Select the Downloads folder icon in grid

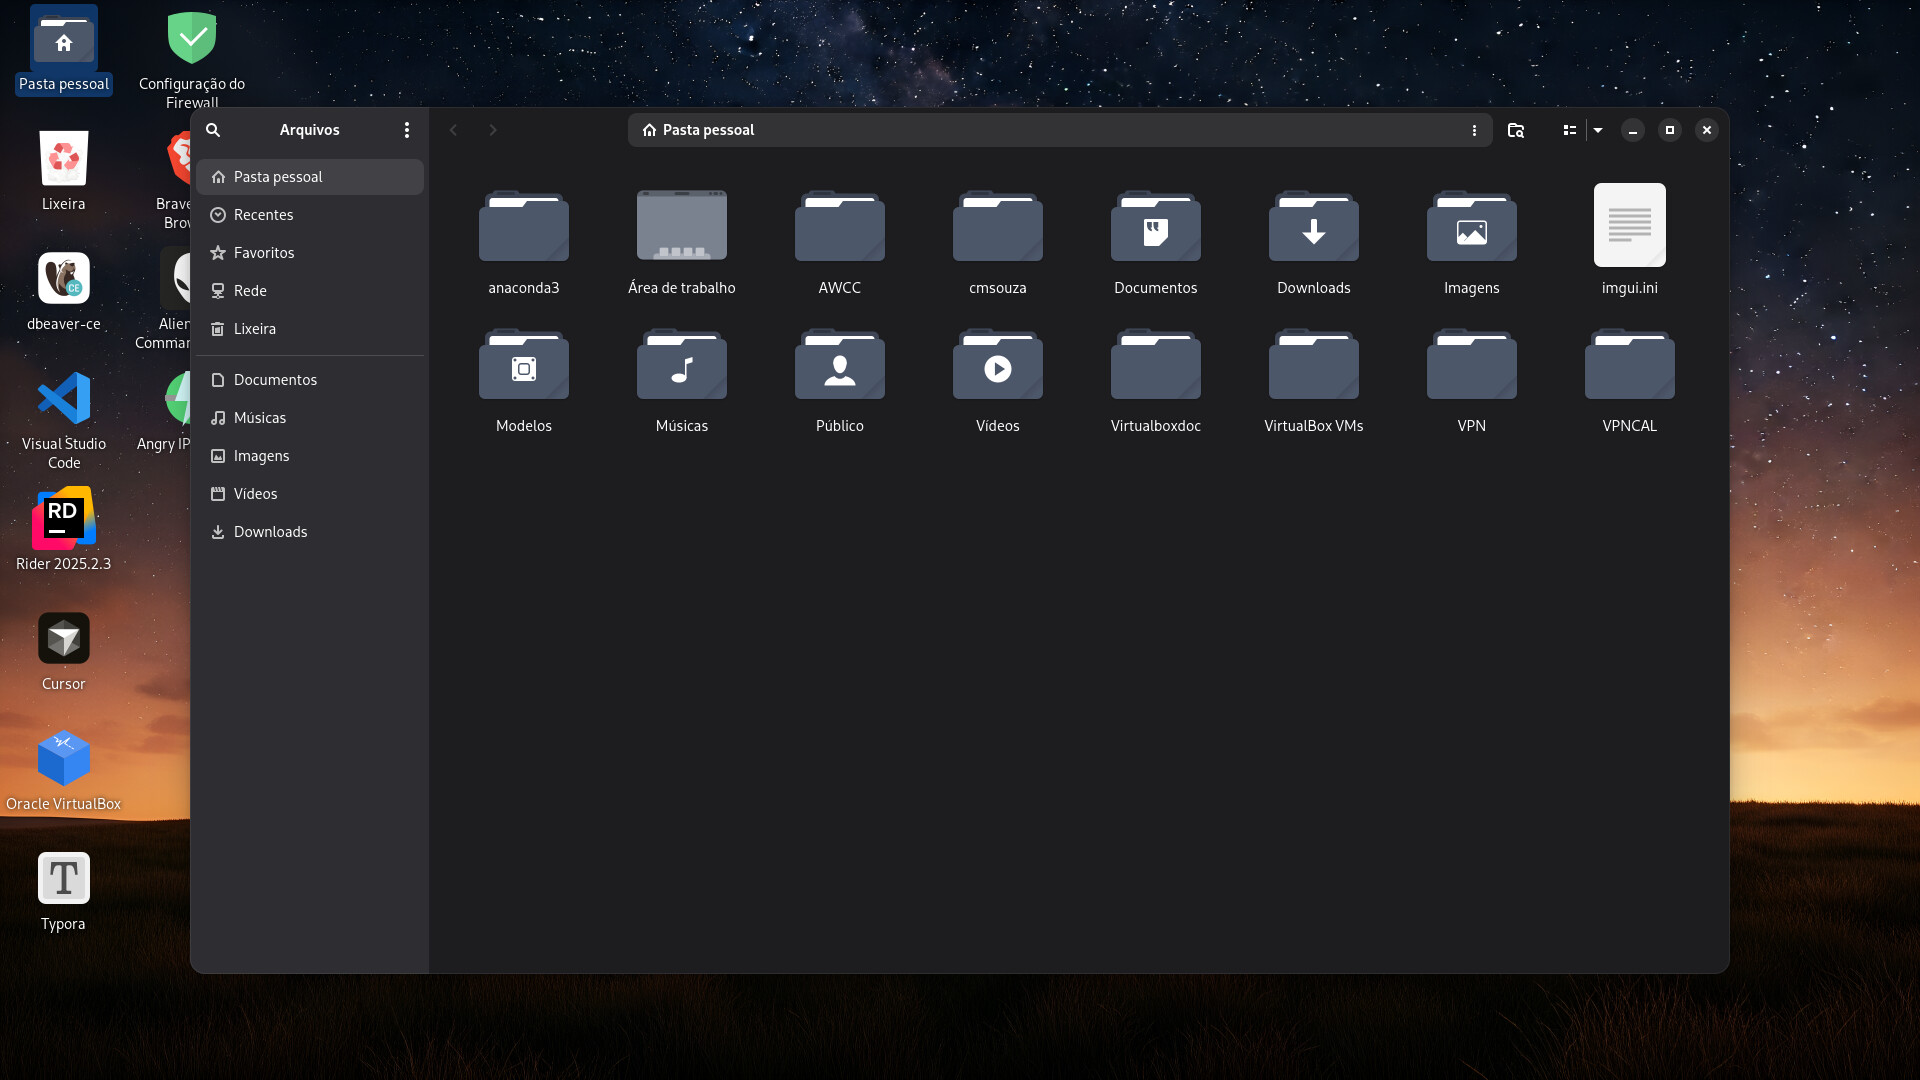(x=1313, y=228)
